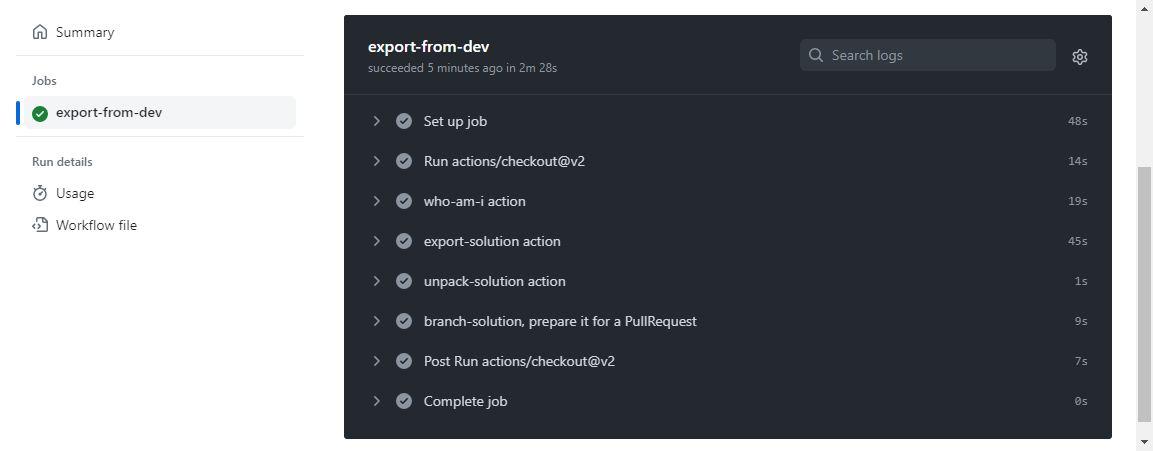Click the check icon for Run actions/checkout@v2

(x=404, y=160)
